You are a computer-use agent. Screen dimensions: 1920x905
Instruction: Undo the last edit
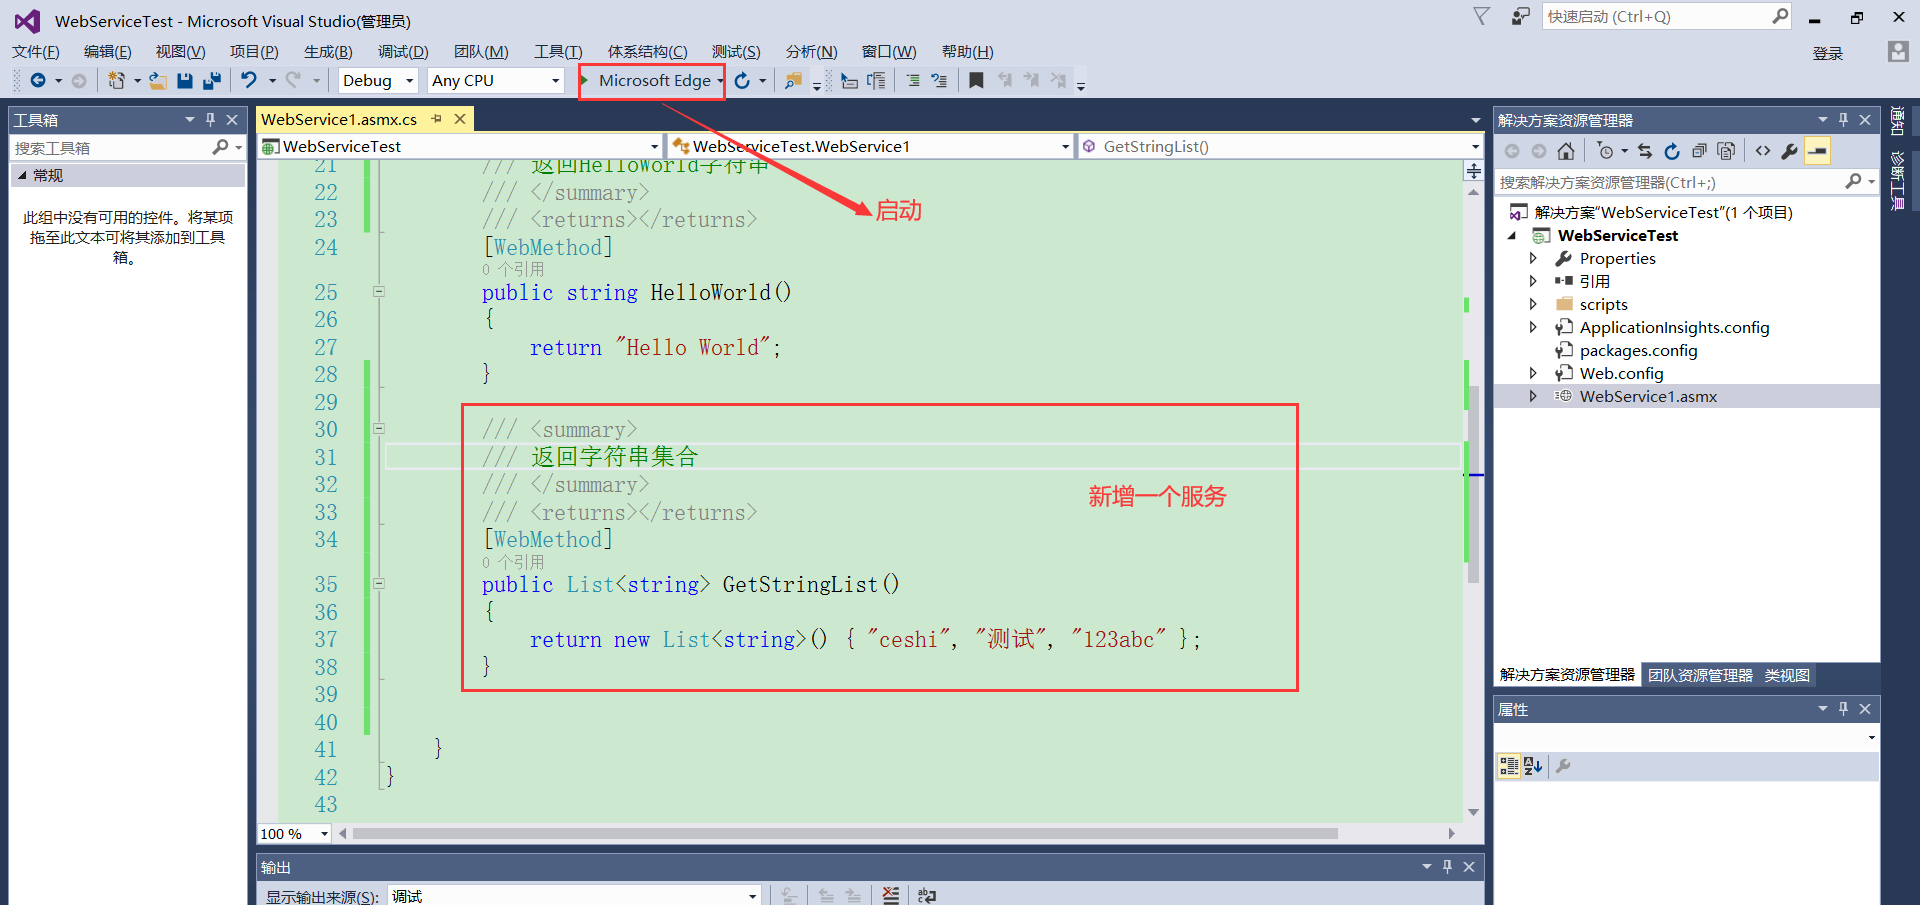pos(250,80)
